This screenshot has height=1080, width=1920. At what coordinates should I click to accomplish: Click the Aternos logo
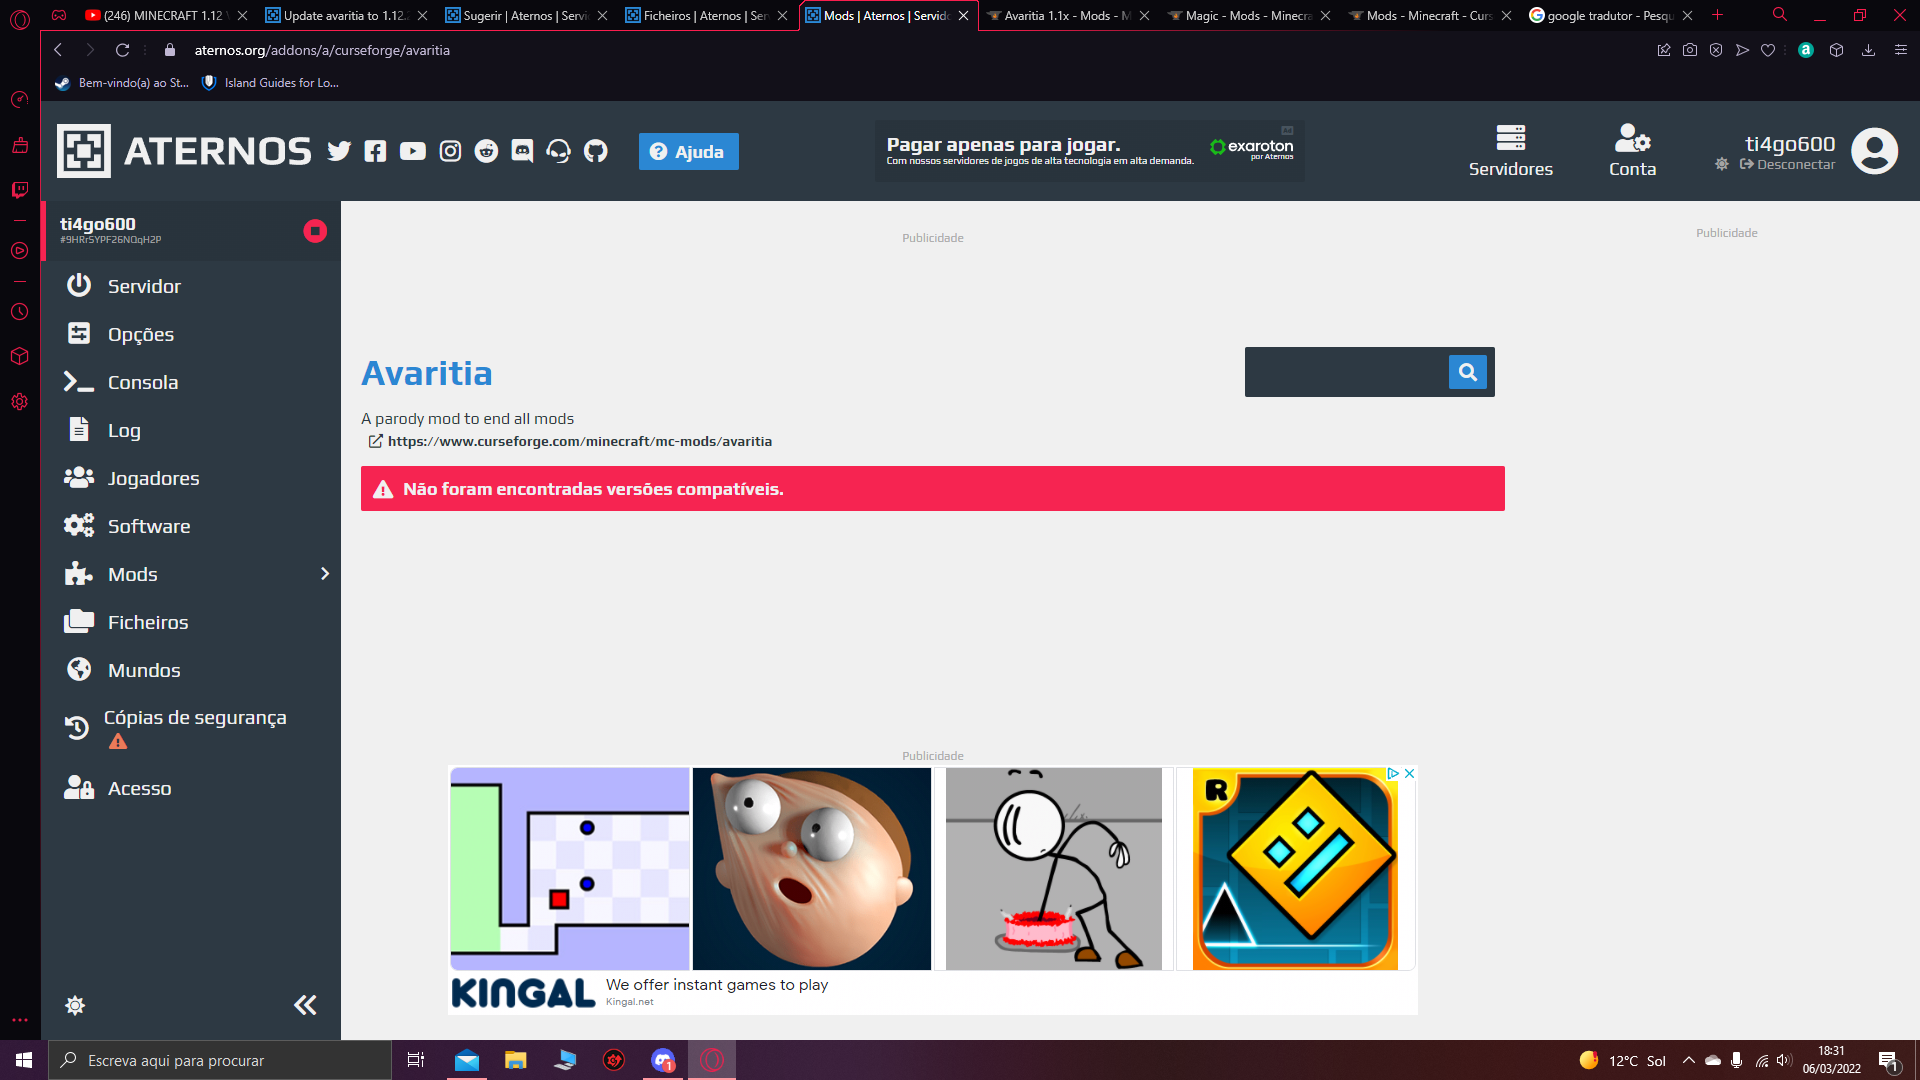[184, 151]
